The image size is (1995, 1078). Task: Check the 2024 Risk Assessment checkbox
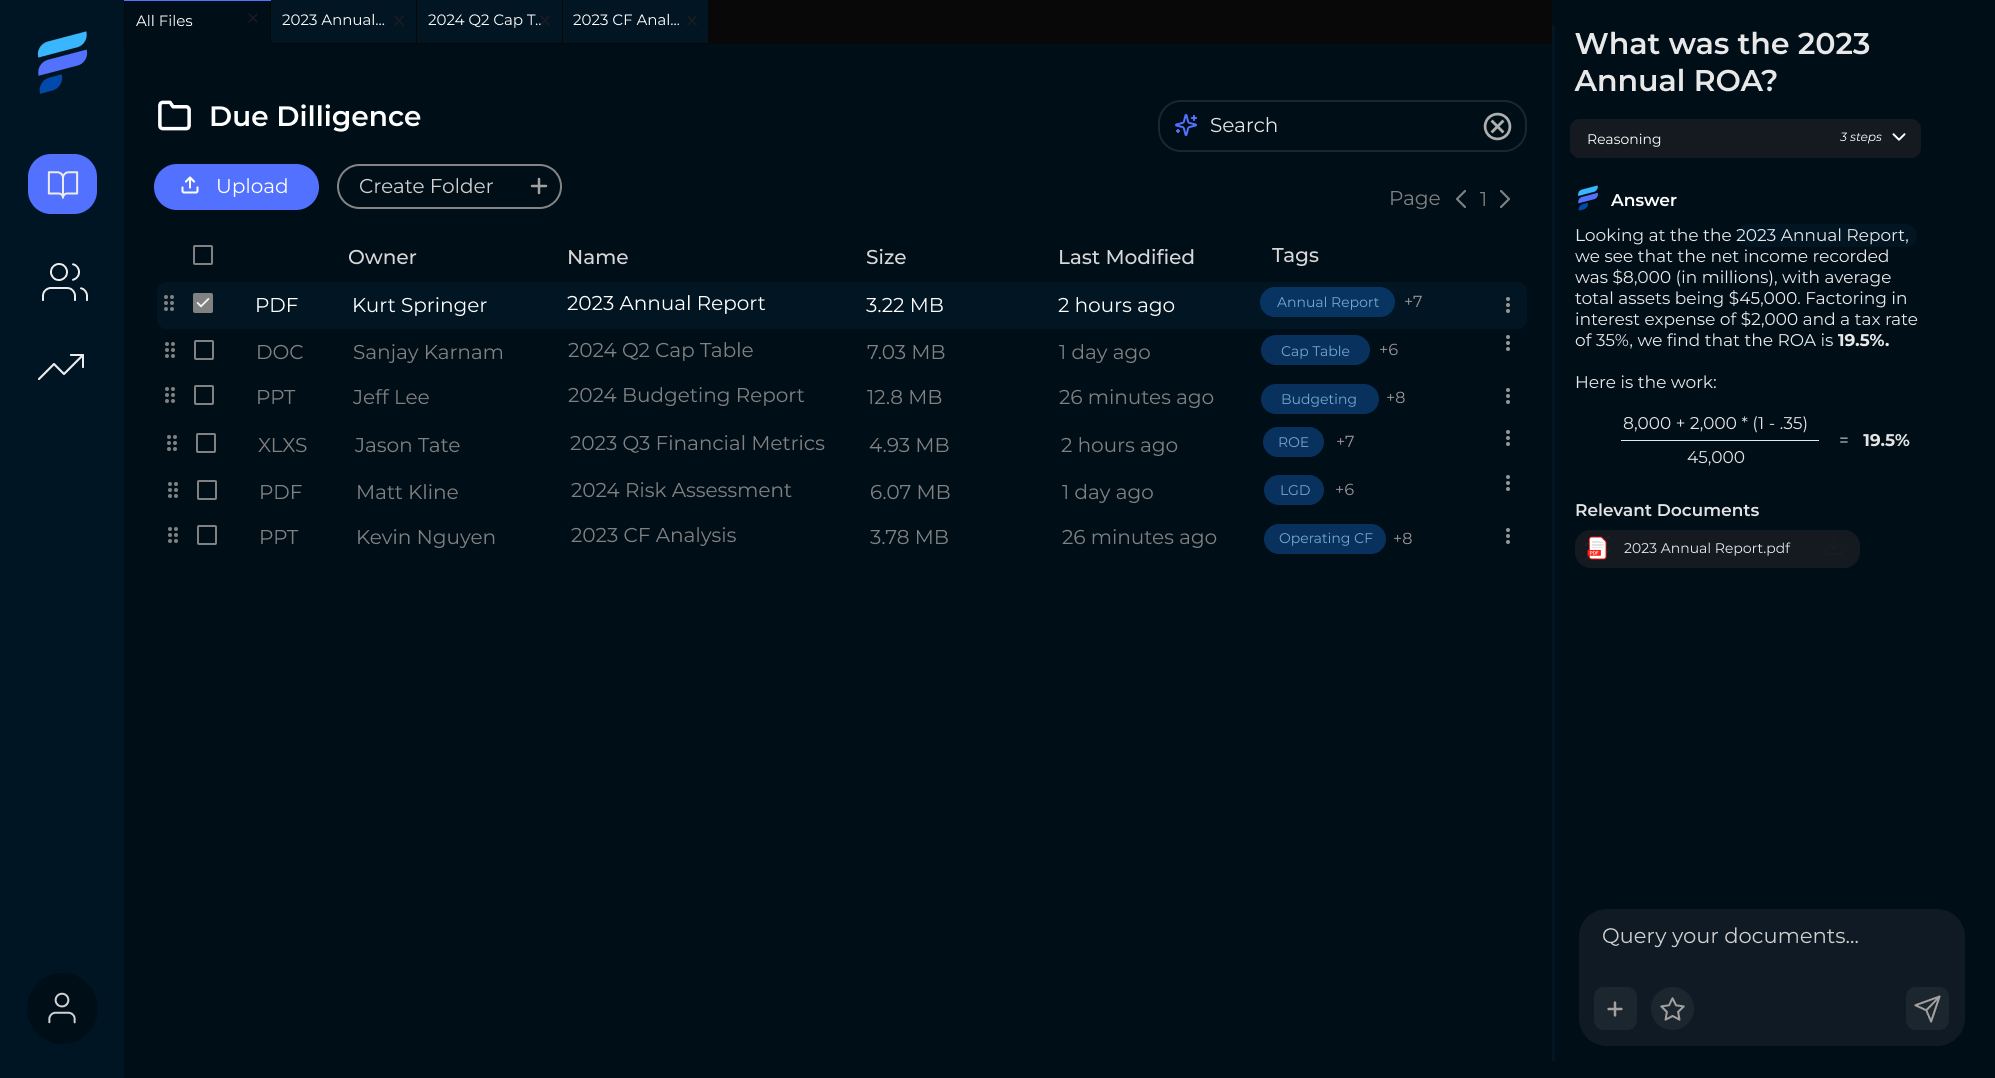click(207, 490)
